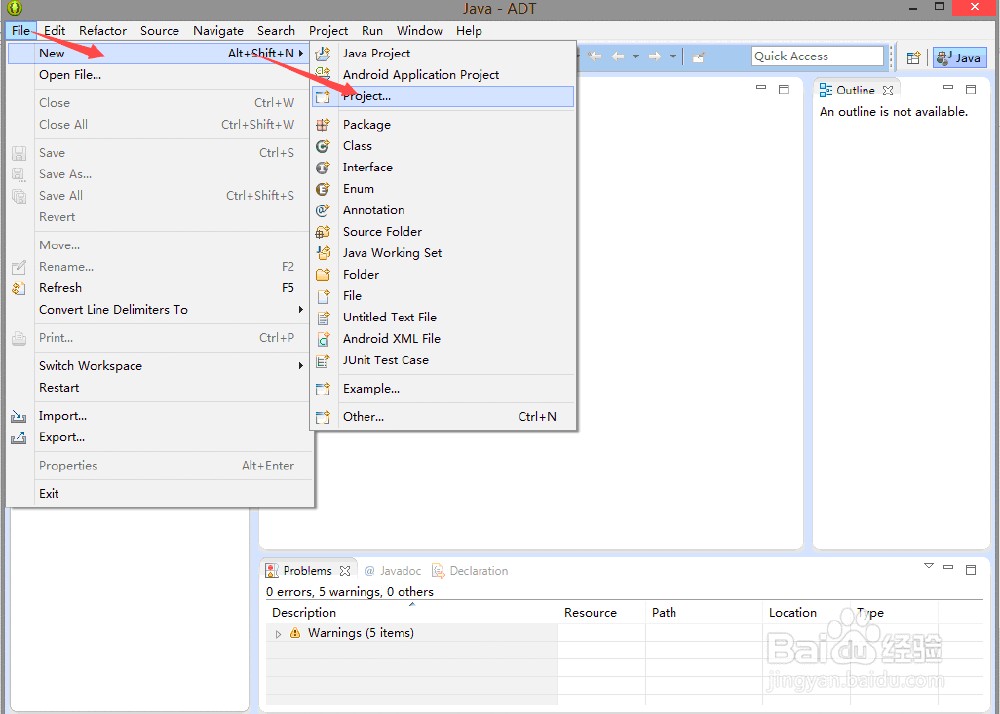The image size is (1000, 714).
Task: Click the Path column header
Action: (704, 613)
